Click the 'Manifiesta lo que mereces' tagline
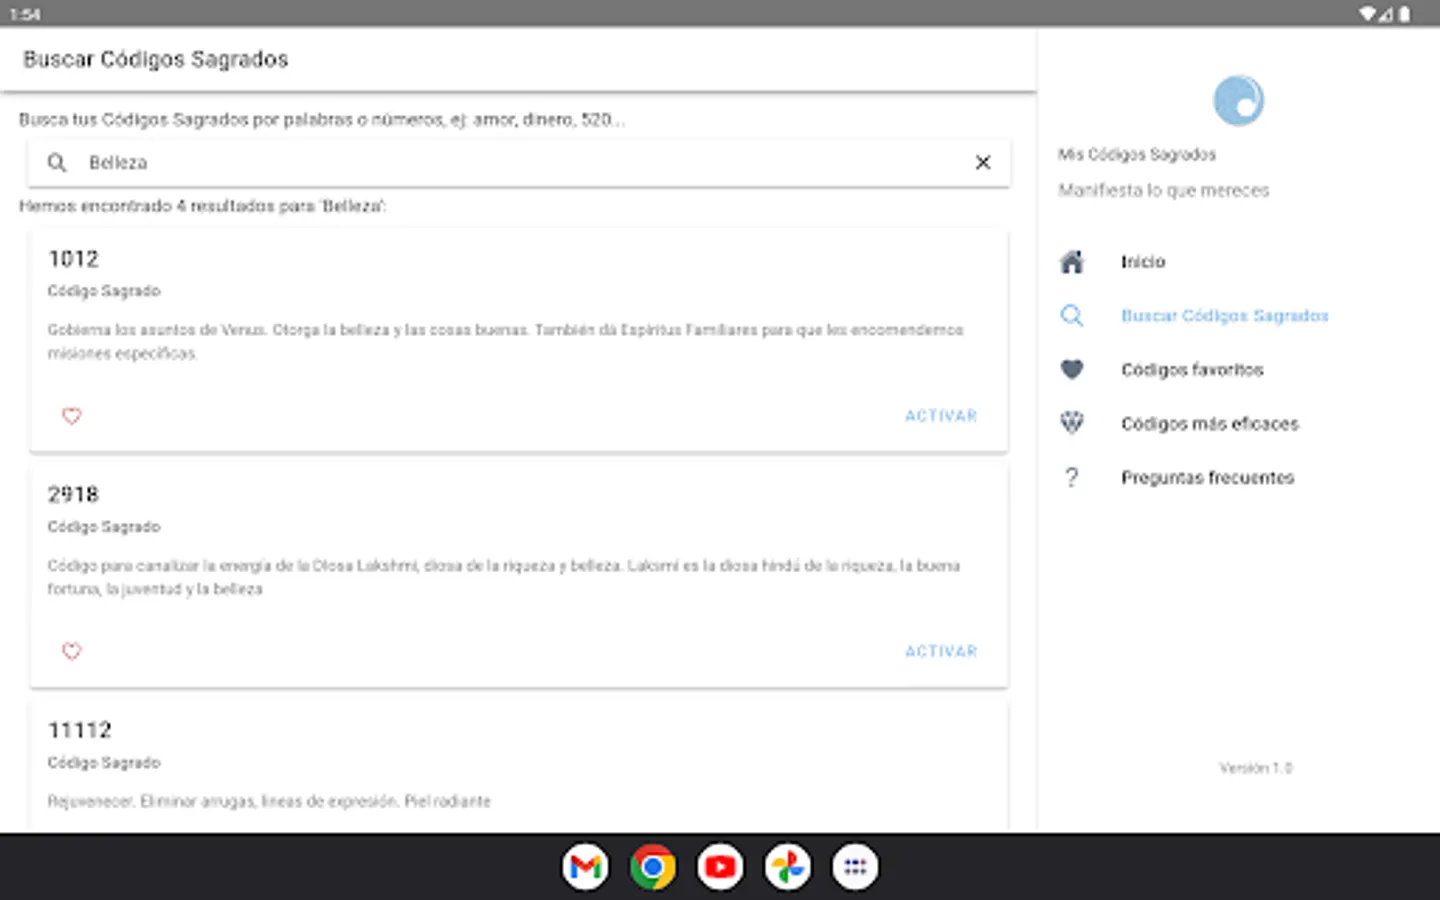 [x=1164, y=190]
